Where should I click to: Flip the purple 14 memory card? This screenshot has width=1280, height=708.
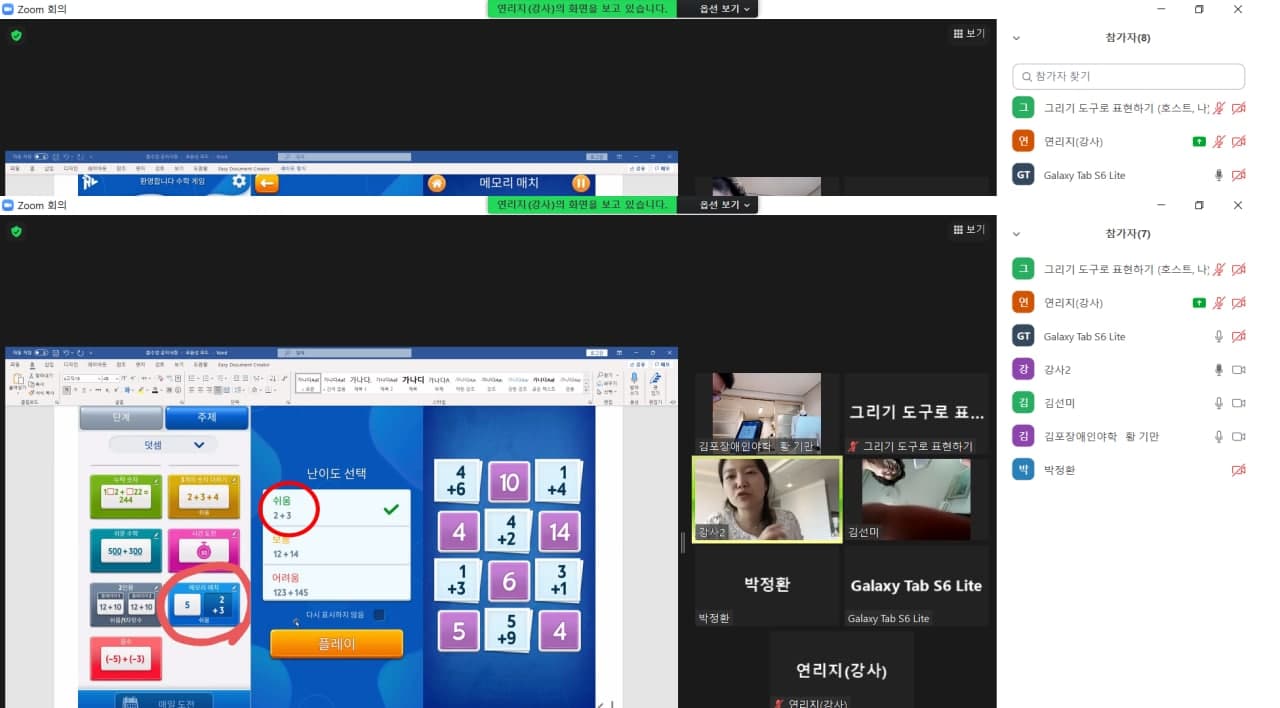coord(558,532)
